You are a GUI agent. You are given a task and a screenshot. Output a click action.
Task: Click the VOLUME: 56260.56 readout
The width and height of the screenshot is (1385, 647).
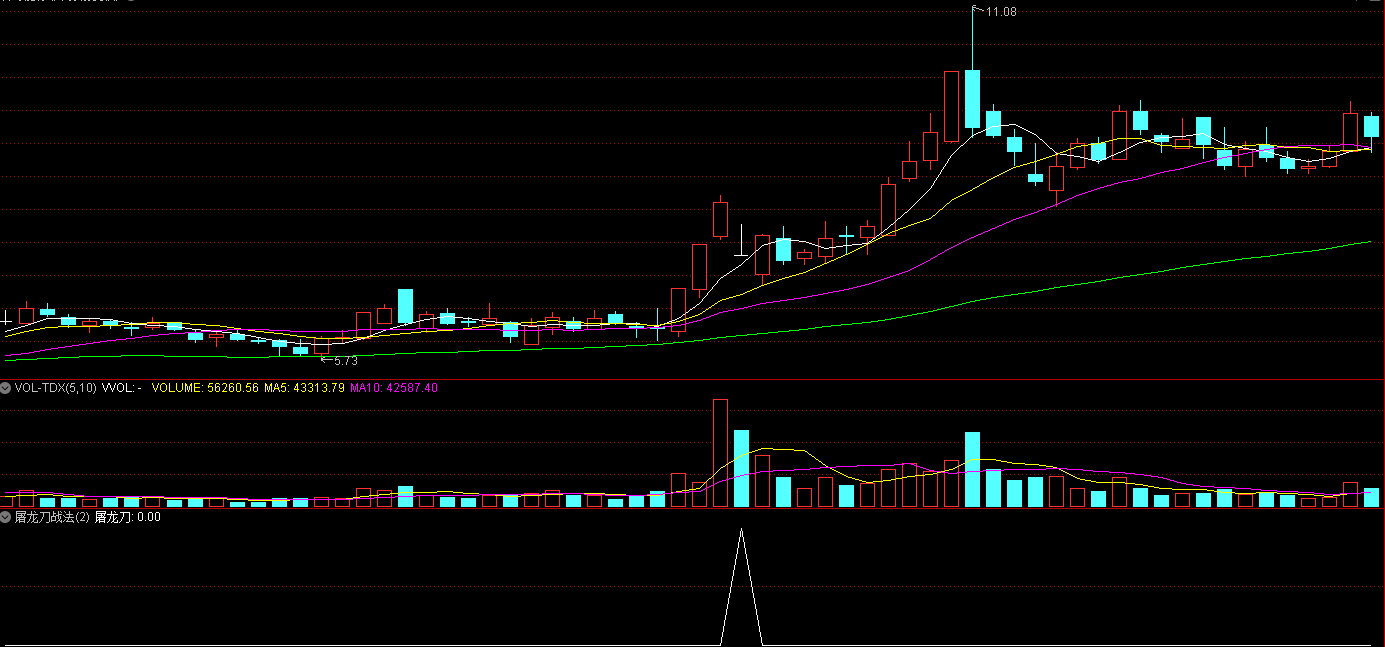tap(205, 387)
